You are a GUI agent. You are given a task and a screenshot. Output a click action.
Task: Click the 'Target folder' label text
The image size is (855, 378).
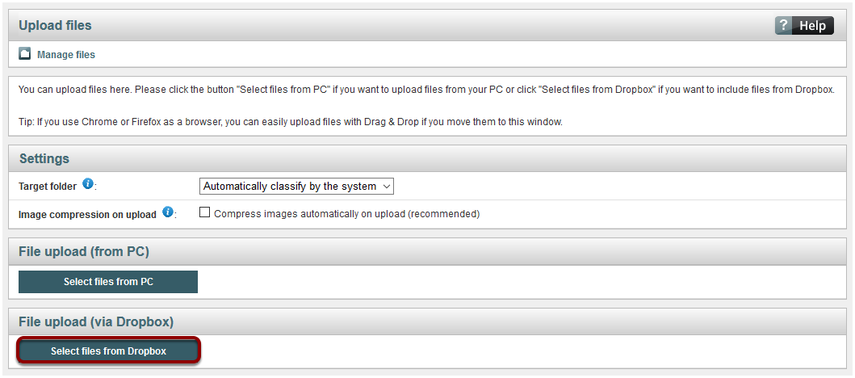(x=48, y=187)
